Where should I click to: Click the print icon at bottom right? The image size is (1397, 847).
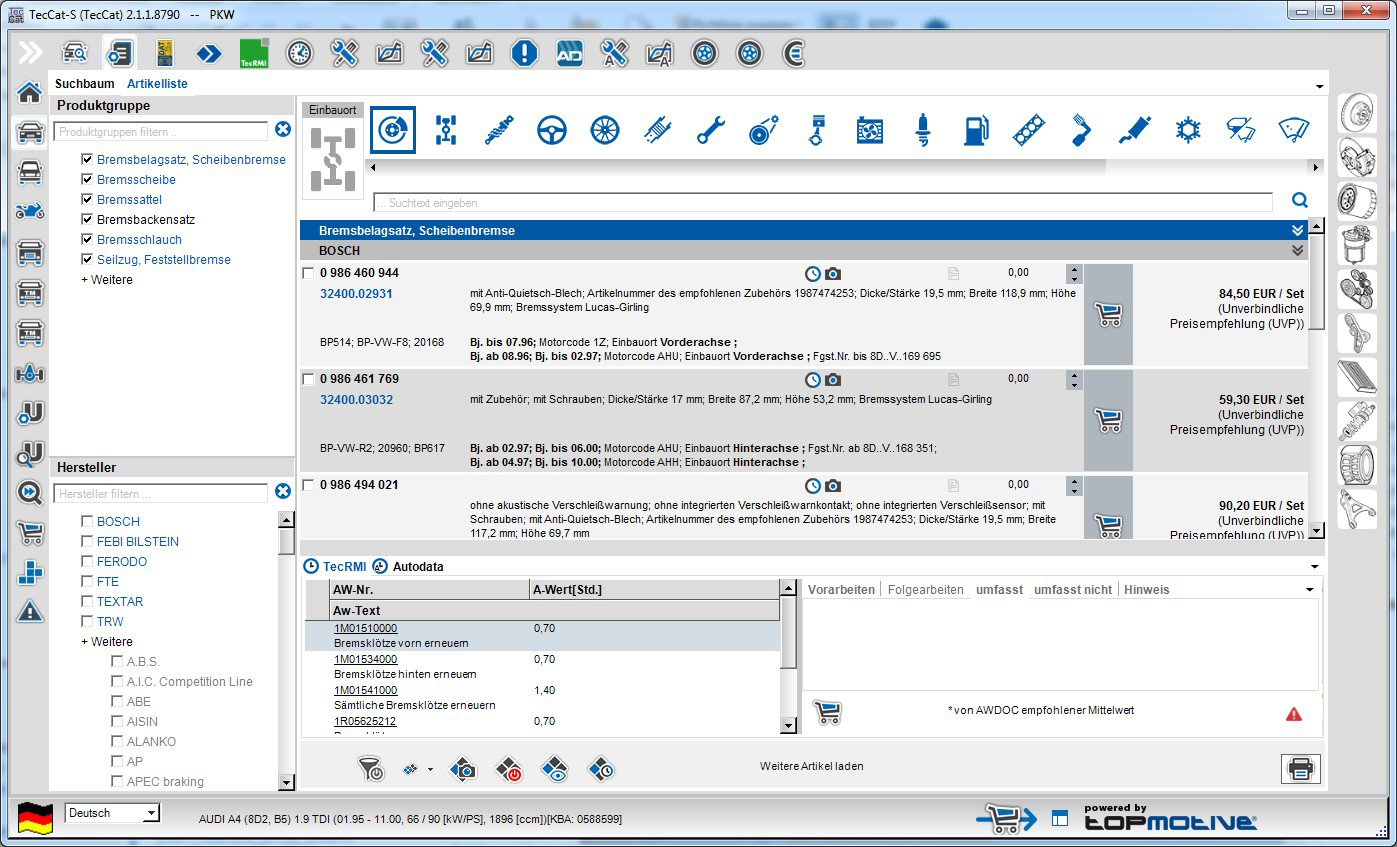[1301, 769]
